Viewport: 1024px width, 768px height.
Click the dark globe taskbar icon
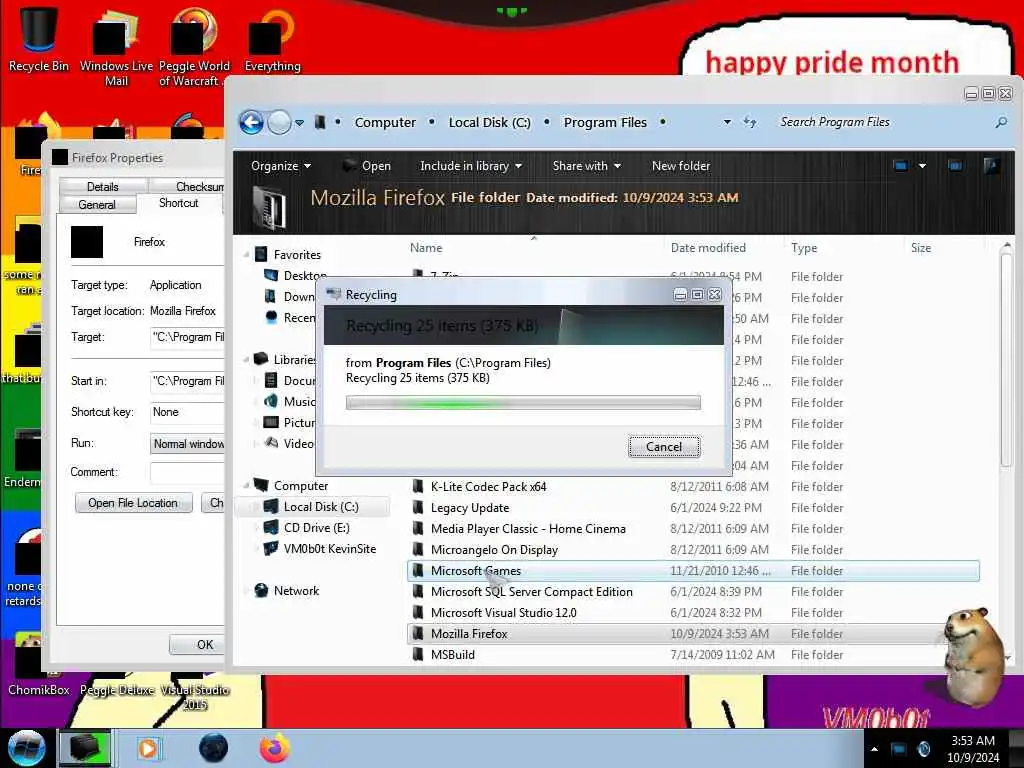pyautogui.click(x=214, y=748)
